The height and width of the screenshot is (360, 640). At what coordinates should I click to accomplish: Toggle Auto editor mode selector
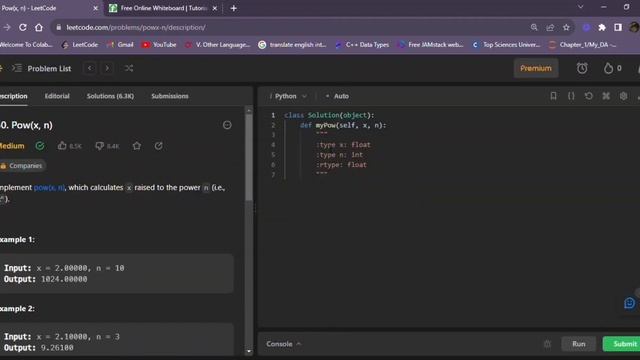(x=337, y=96)
